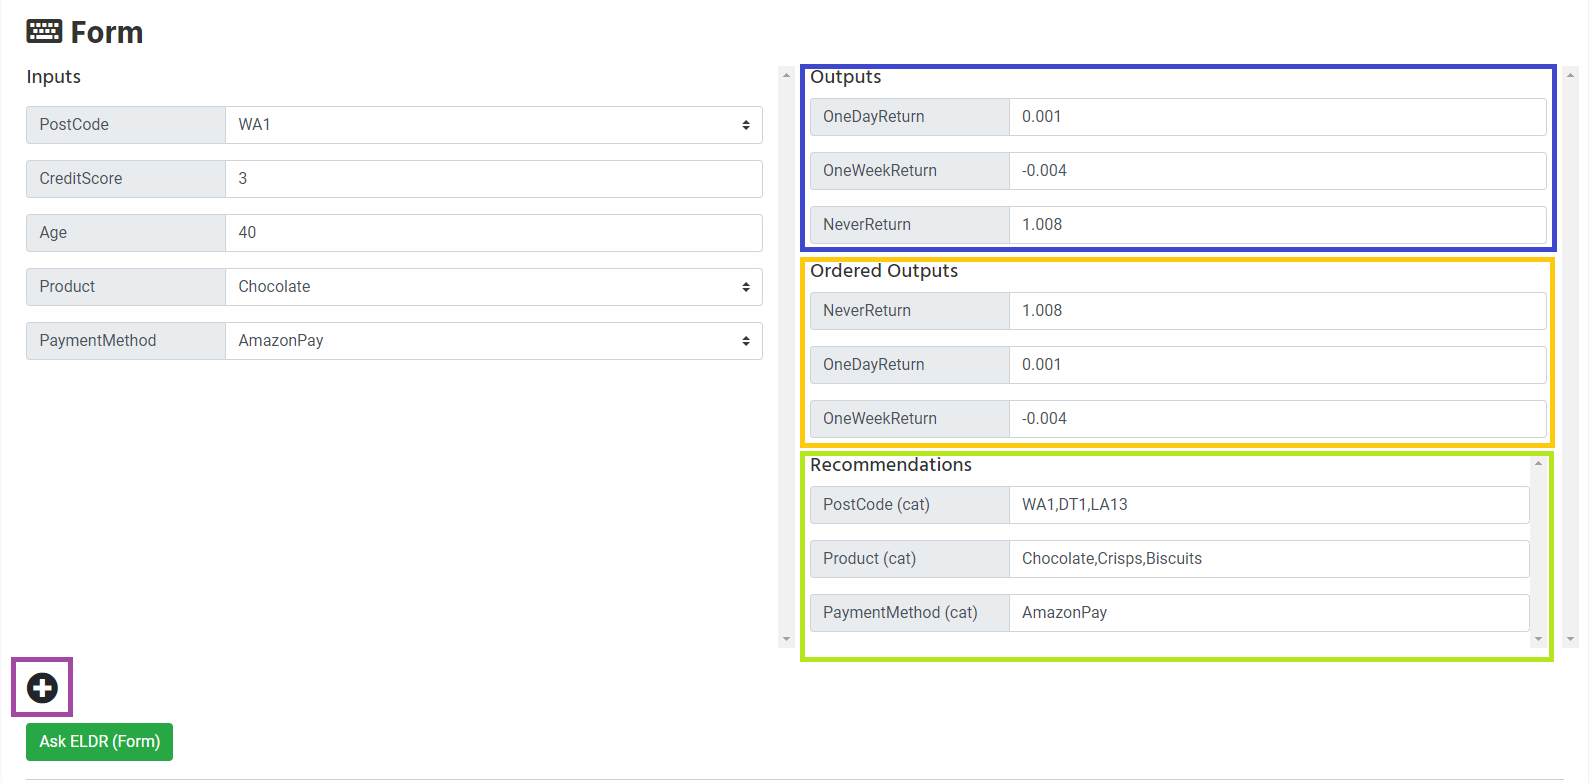Viewport: 1589px width, 783px height.
Task: Click the plus circle add icon
Action: 42,688
